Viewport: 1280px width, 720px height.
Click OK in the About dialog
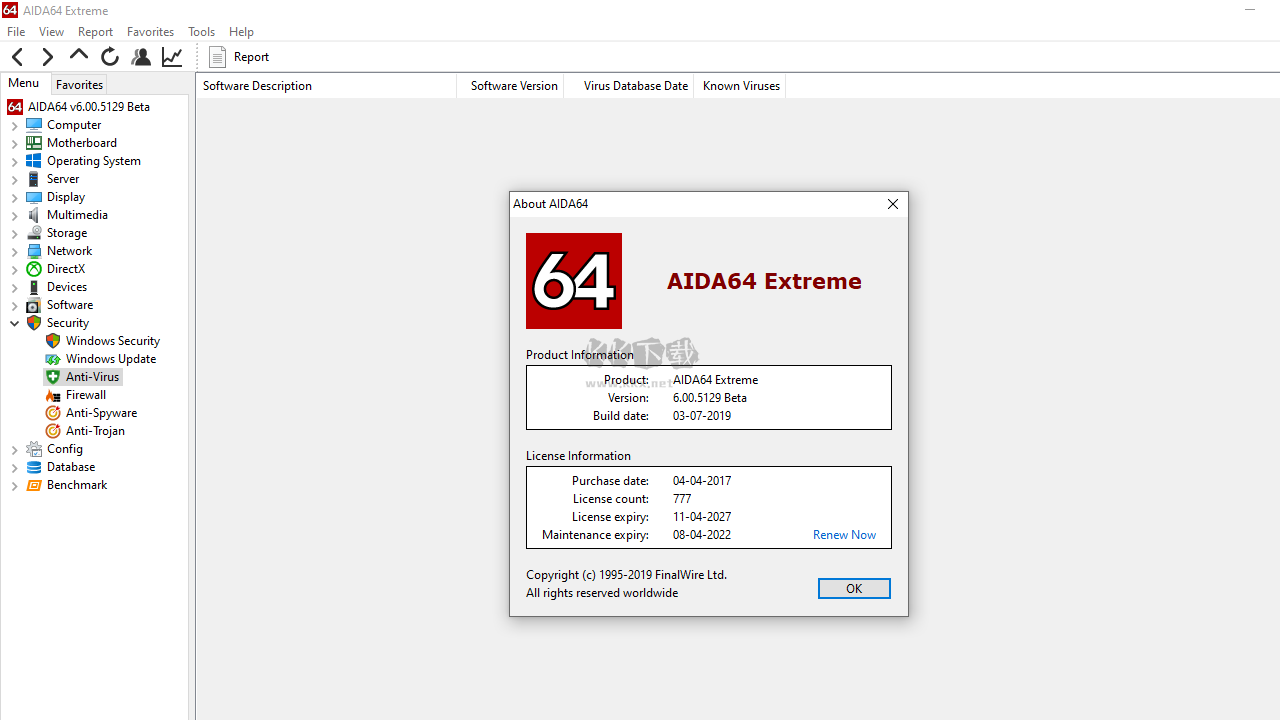[853, 589]
